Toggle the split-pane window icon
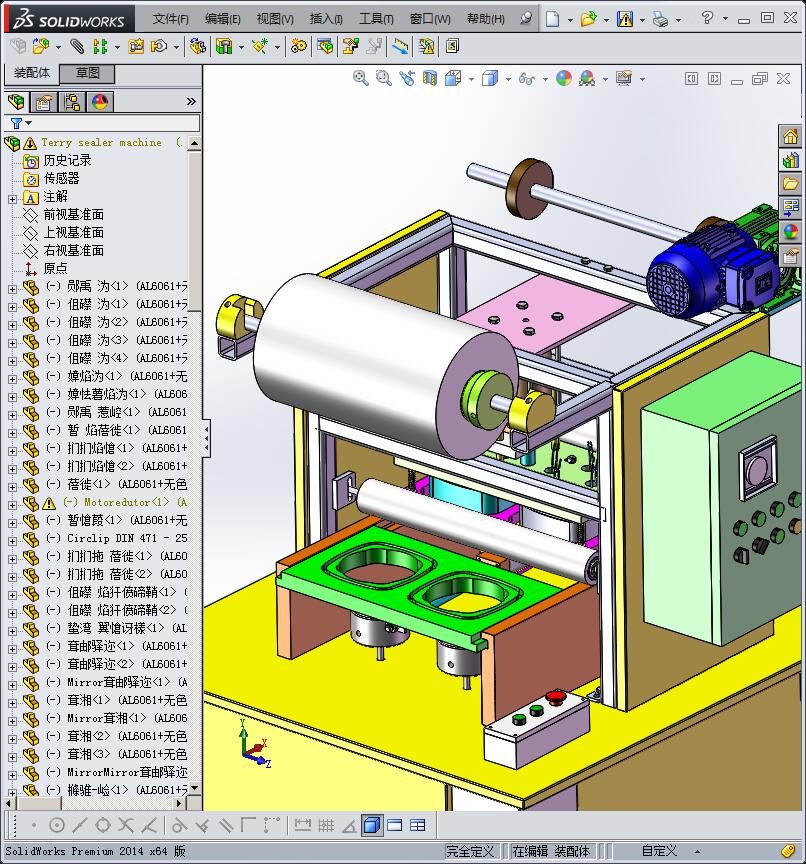Image resolution: width=806 pixels, height=864 pixels. point(418,825)
